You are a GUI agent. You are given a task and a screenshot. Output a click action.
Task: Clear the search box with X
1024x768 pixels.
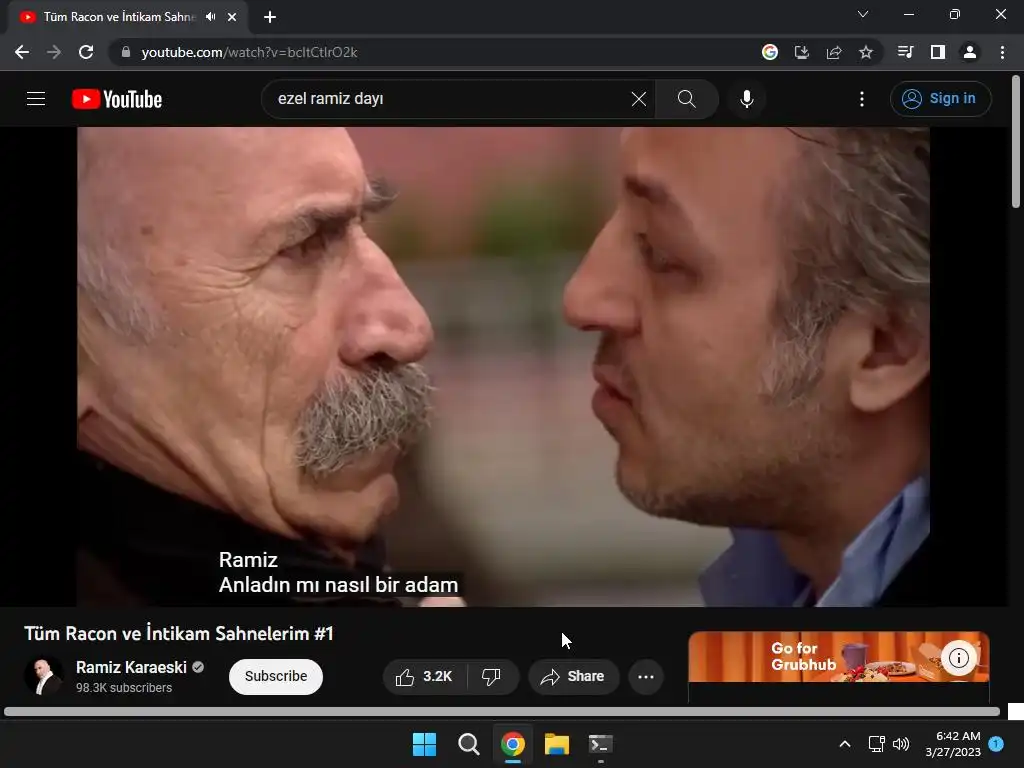639,99
